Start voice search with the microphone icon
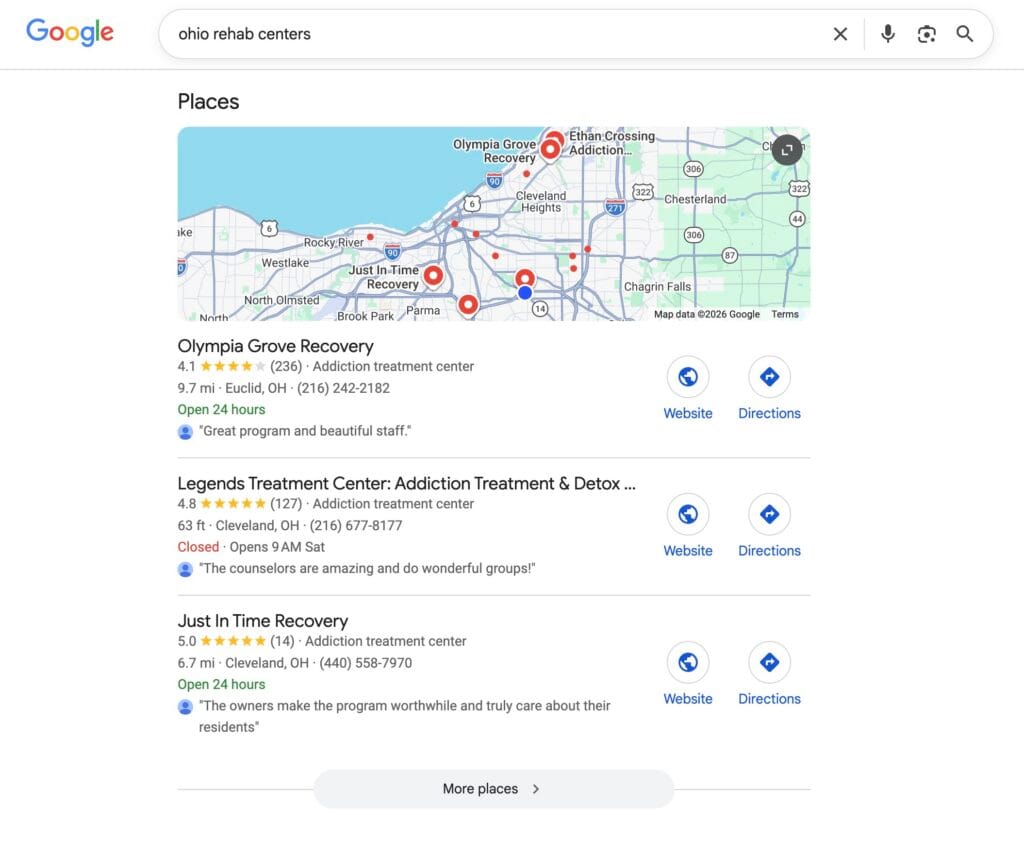This screenshot has height=841, width=1024. tap(888, 34)
